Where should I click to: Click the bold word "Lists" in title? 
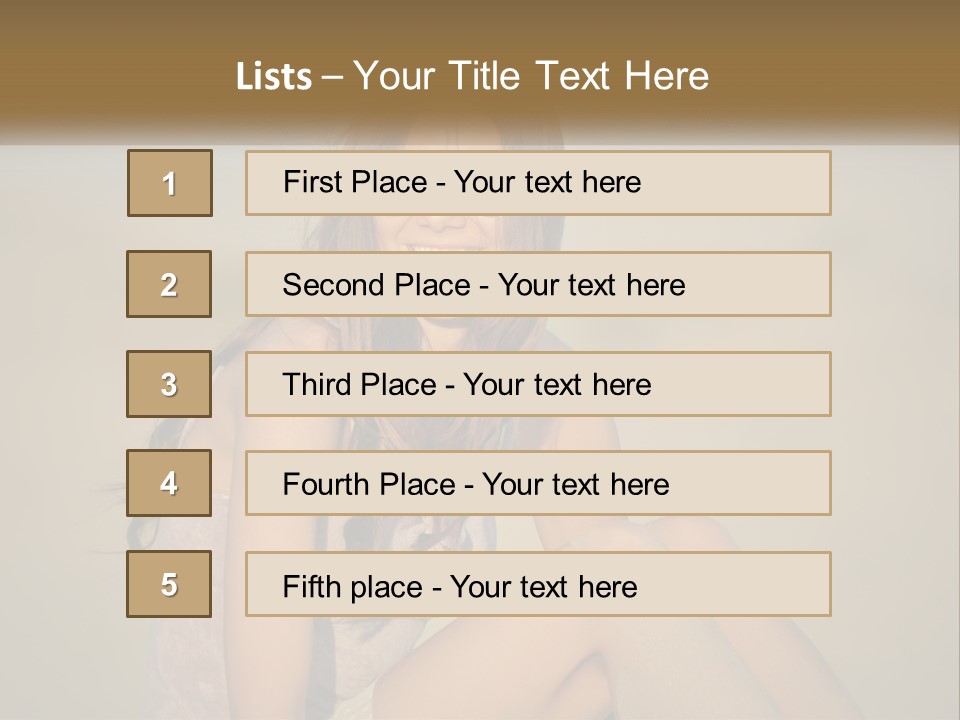click(273, 76)
